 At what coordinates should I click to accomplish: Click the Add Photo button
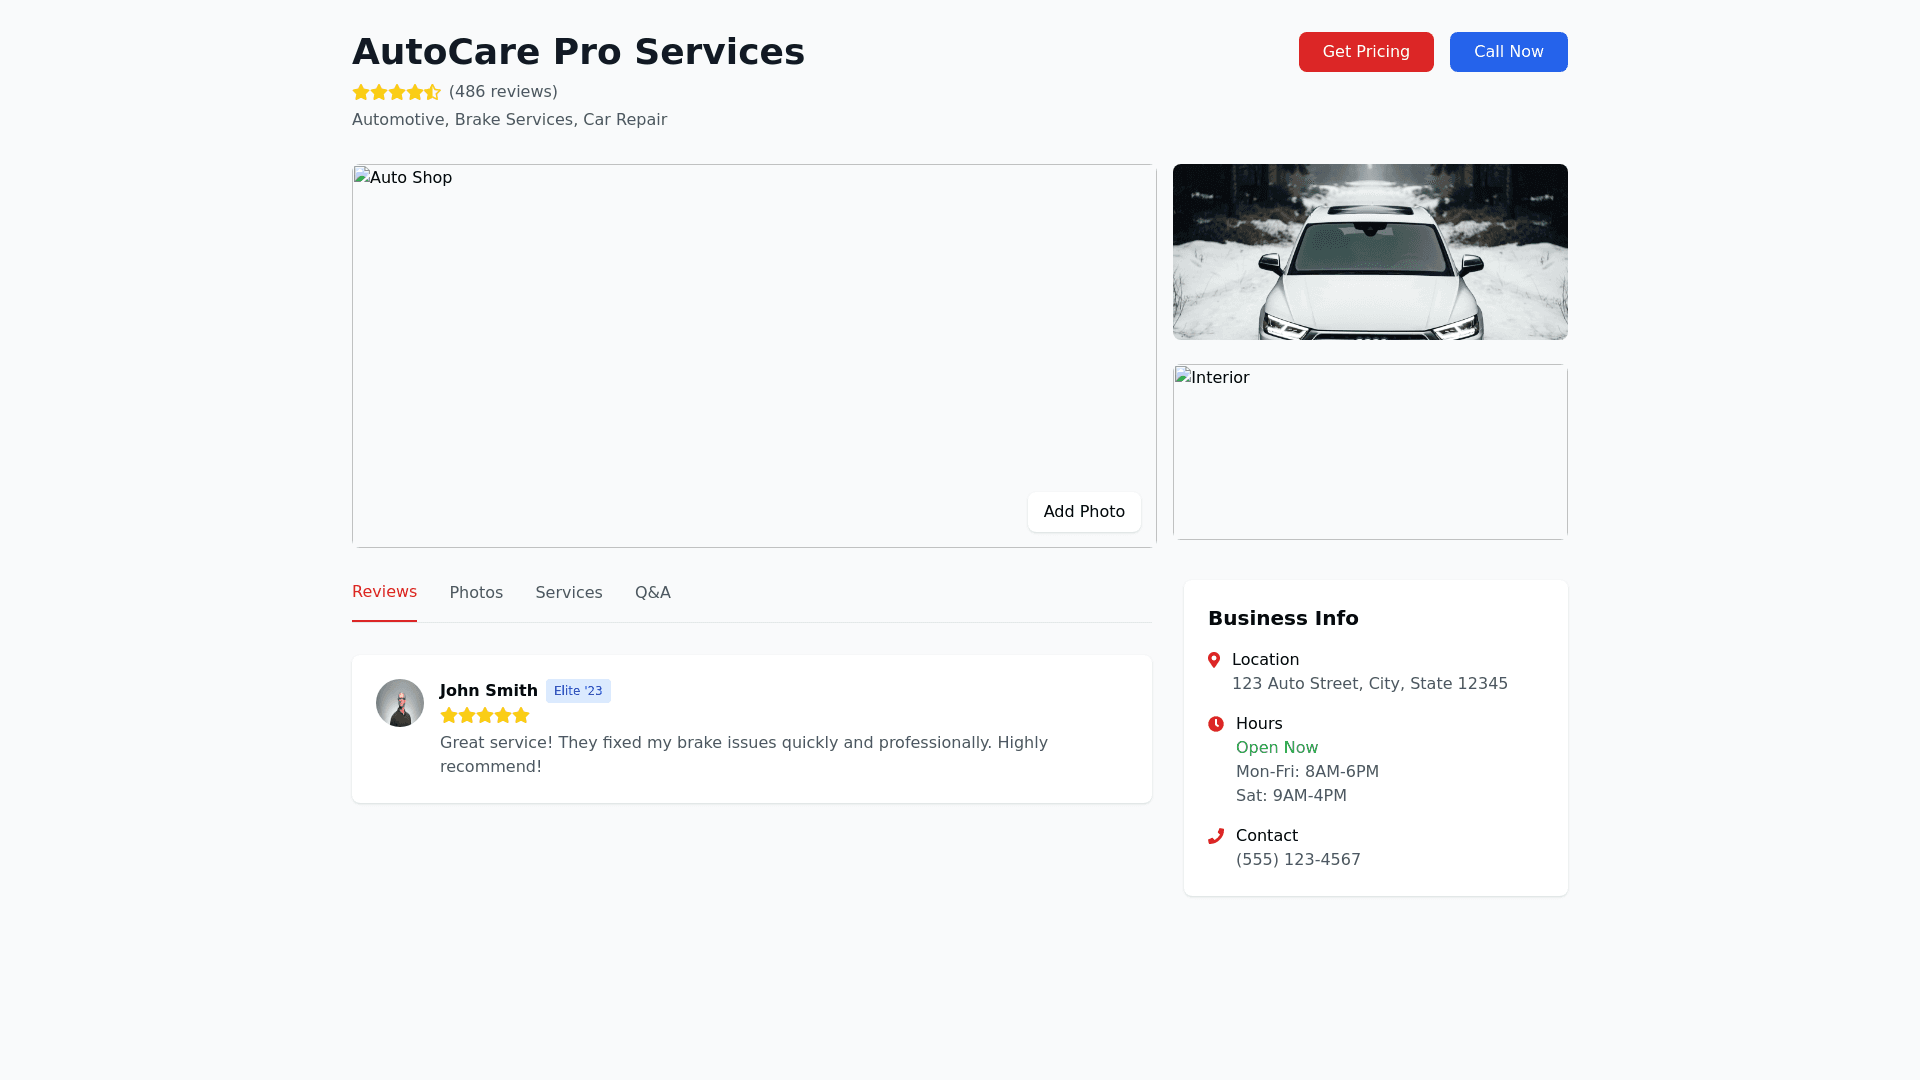click(x=1084, y=512)
